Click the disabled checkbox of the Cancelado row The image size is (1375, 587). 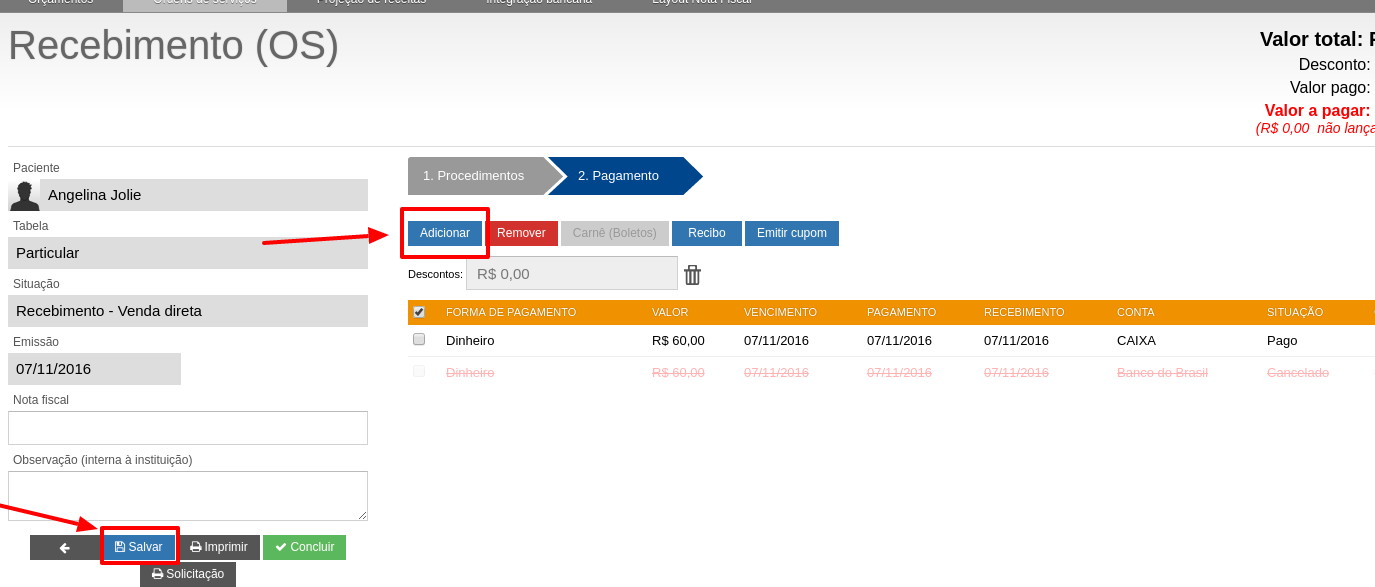pos(419,371)
